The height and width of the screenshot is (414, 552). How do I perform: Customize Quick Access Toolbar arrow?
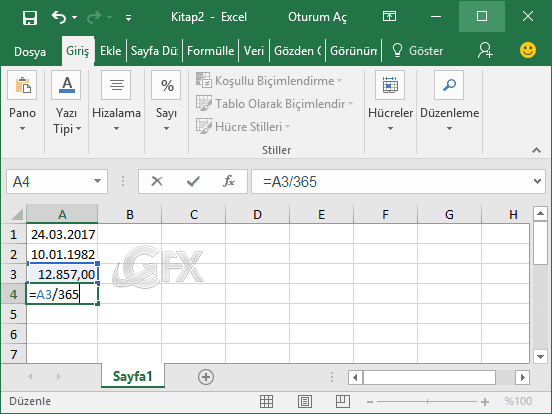pos(128,17)
